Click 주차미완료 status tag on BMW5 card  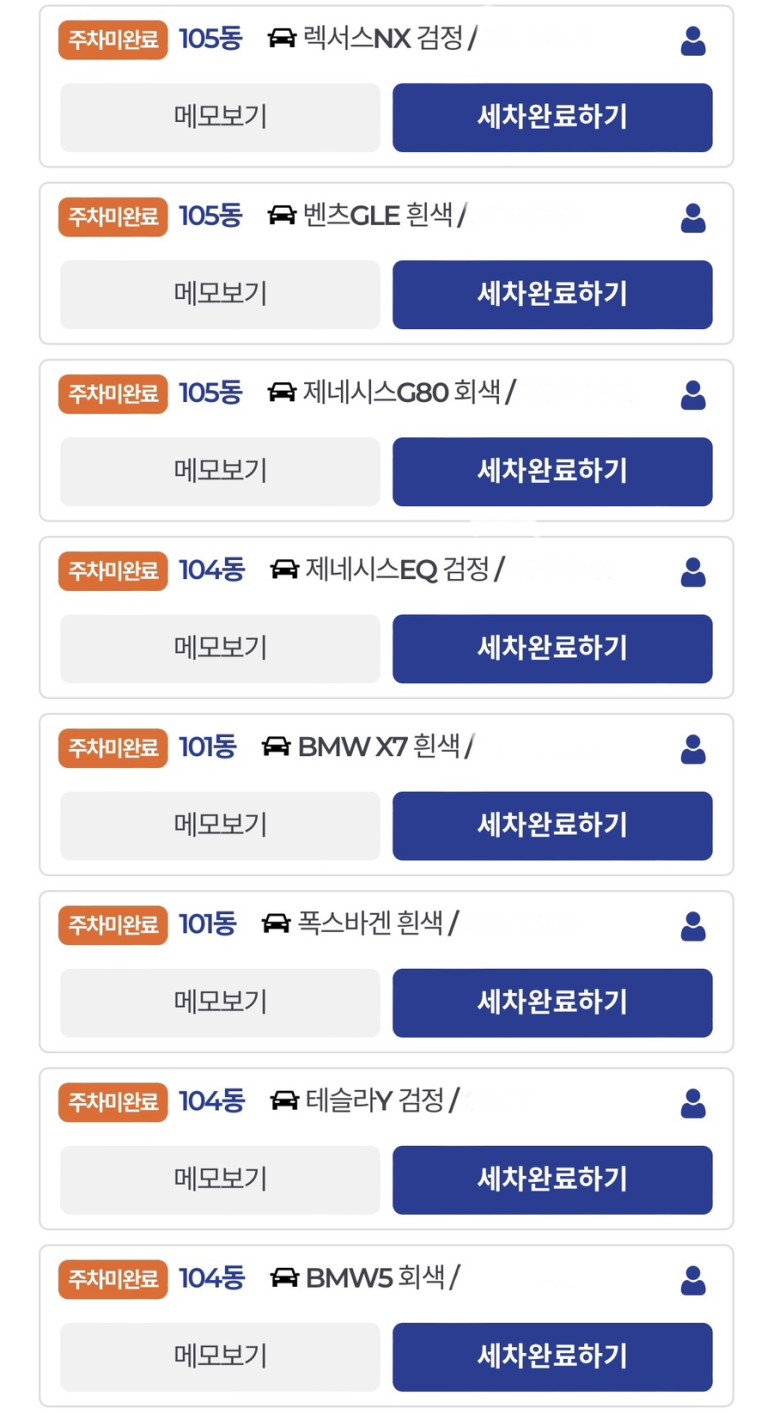(x=113, y=1279)
